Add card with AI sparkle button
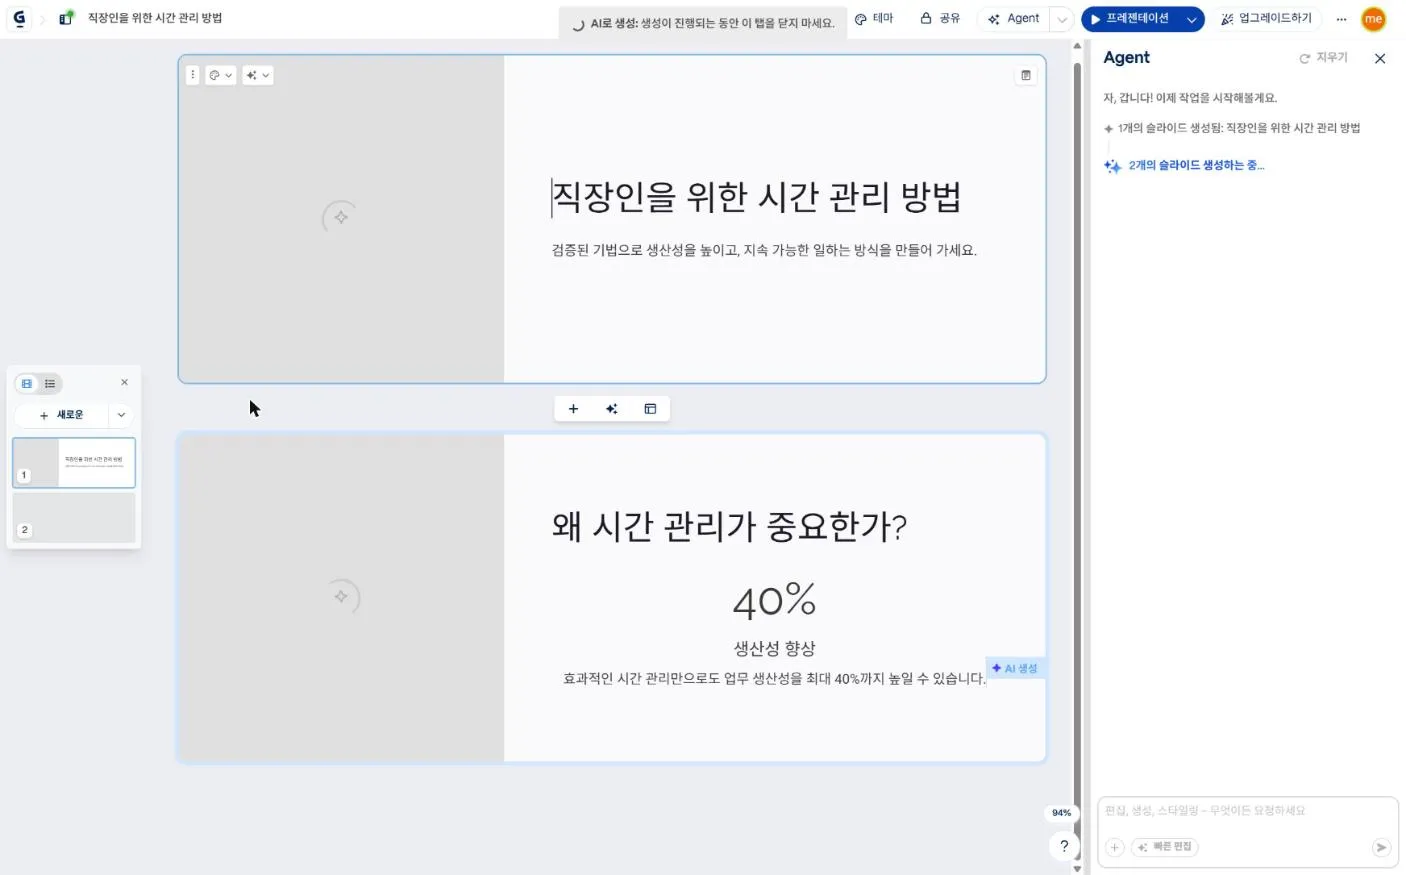This screenshot has height=875, width=1406. 612,409
